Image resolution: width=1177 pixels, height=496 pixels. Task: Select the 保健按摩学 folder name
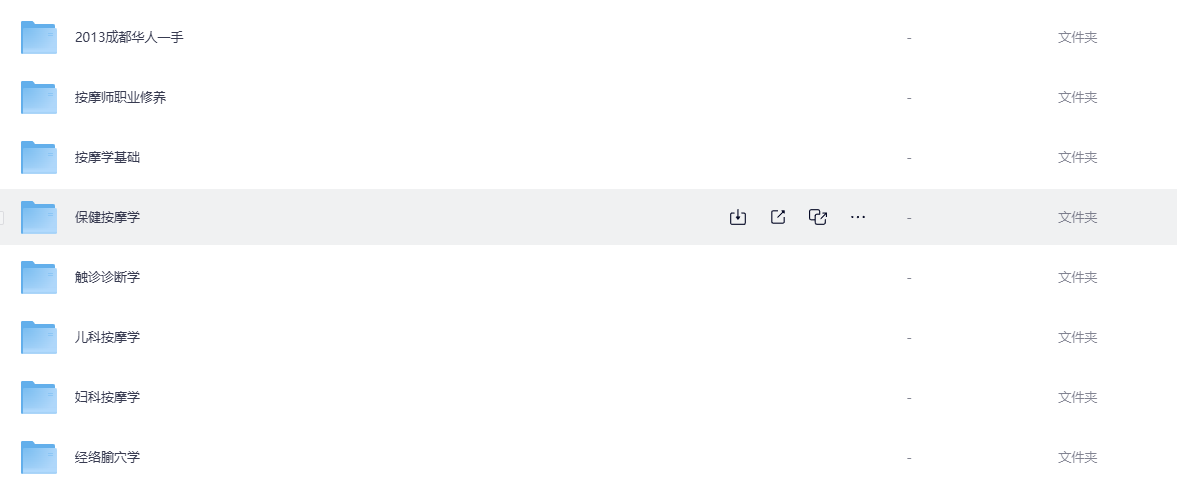point(107,217)
